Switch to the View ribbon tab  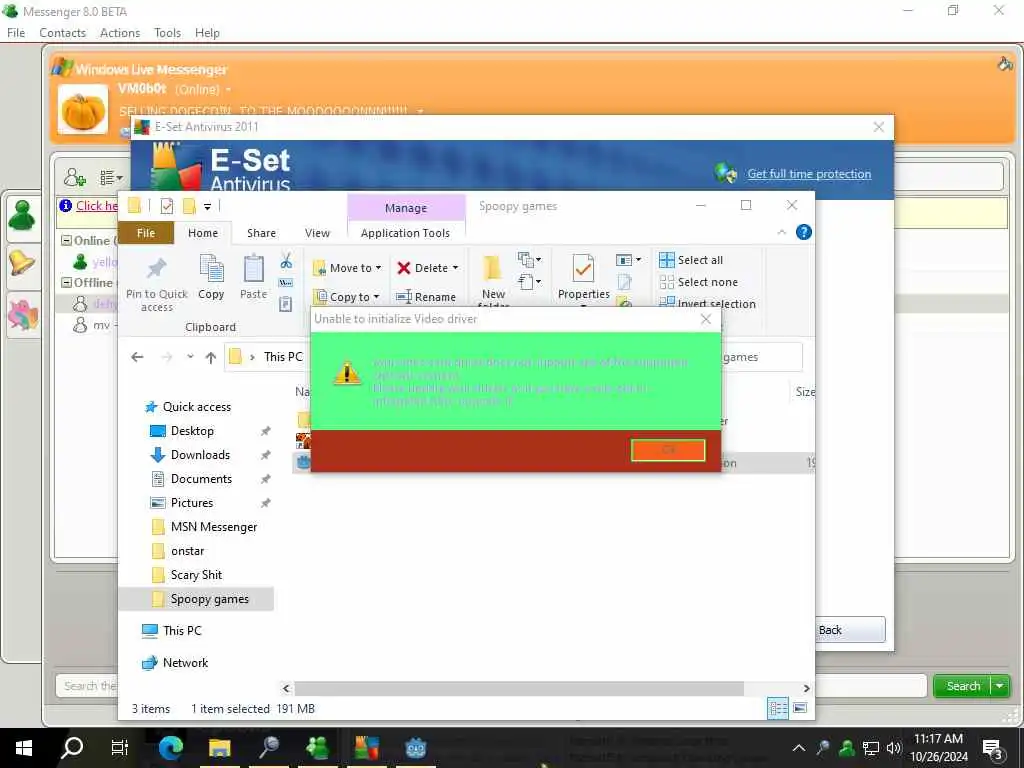(317, 233)
